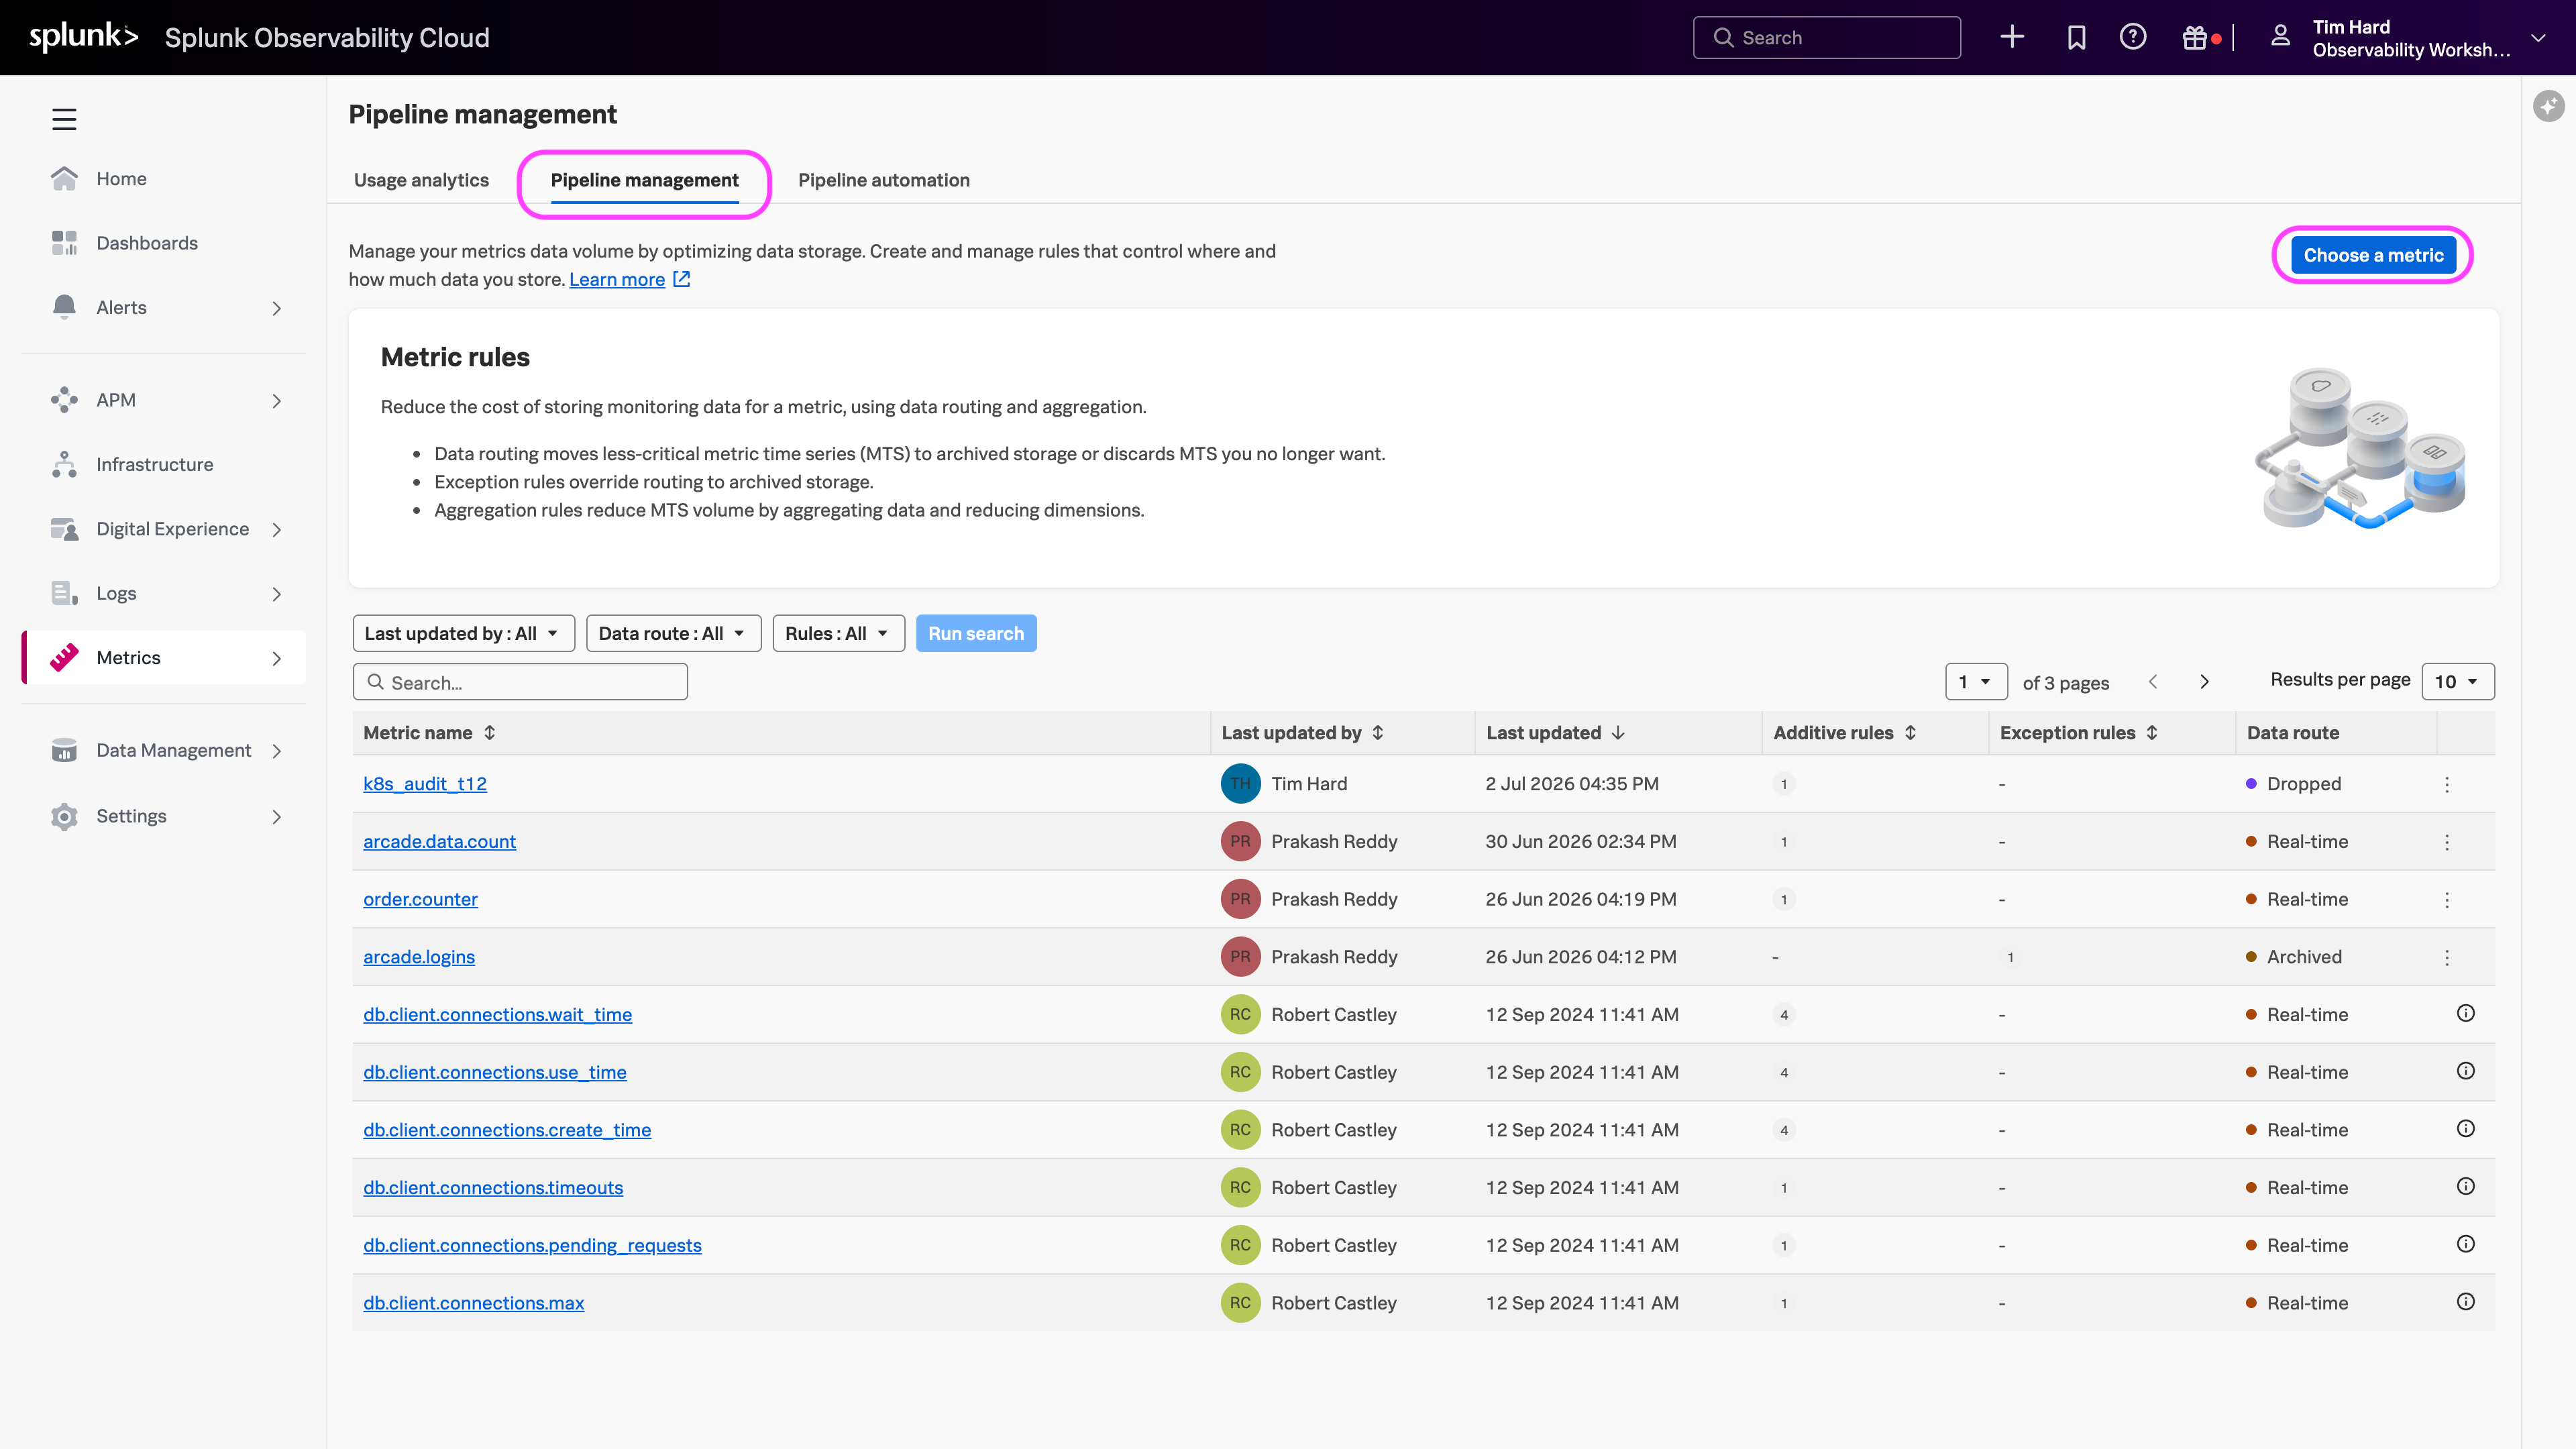Click info icon for db.client.connections.create_time

click(x=2466, y=1129)
